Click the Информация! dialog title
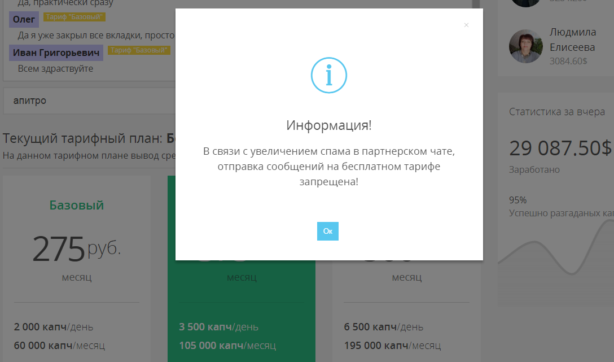The image size is (614, 362). click(329, 125)
